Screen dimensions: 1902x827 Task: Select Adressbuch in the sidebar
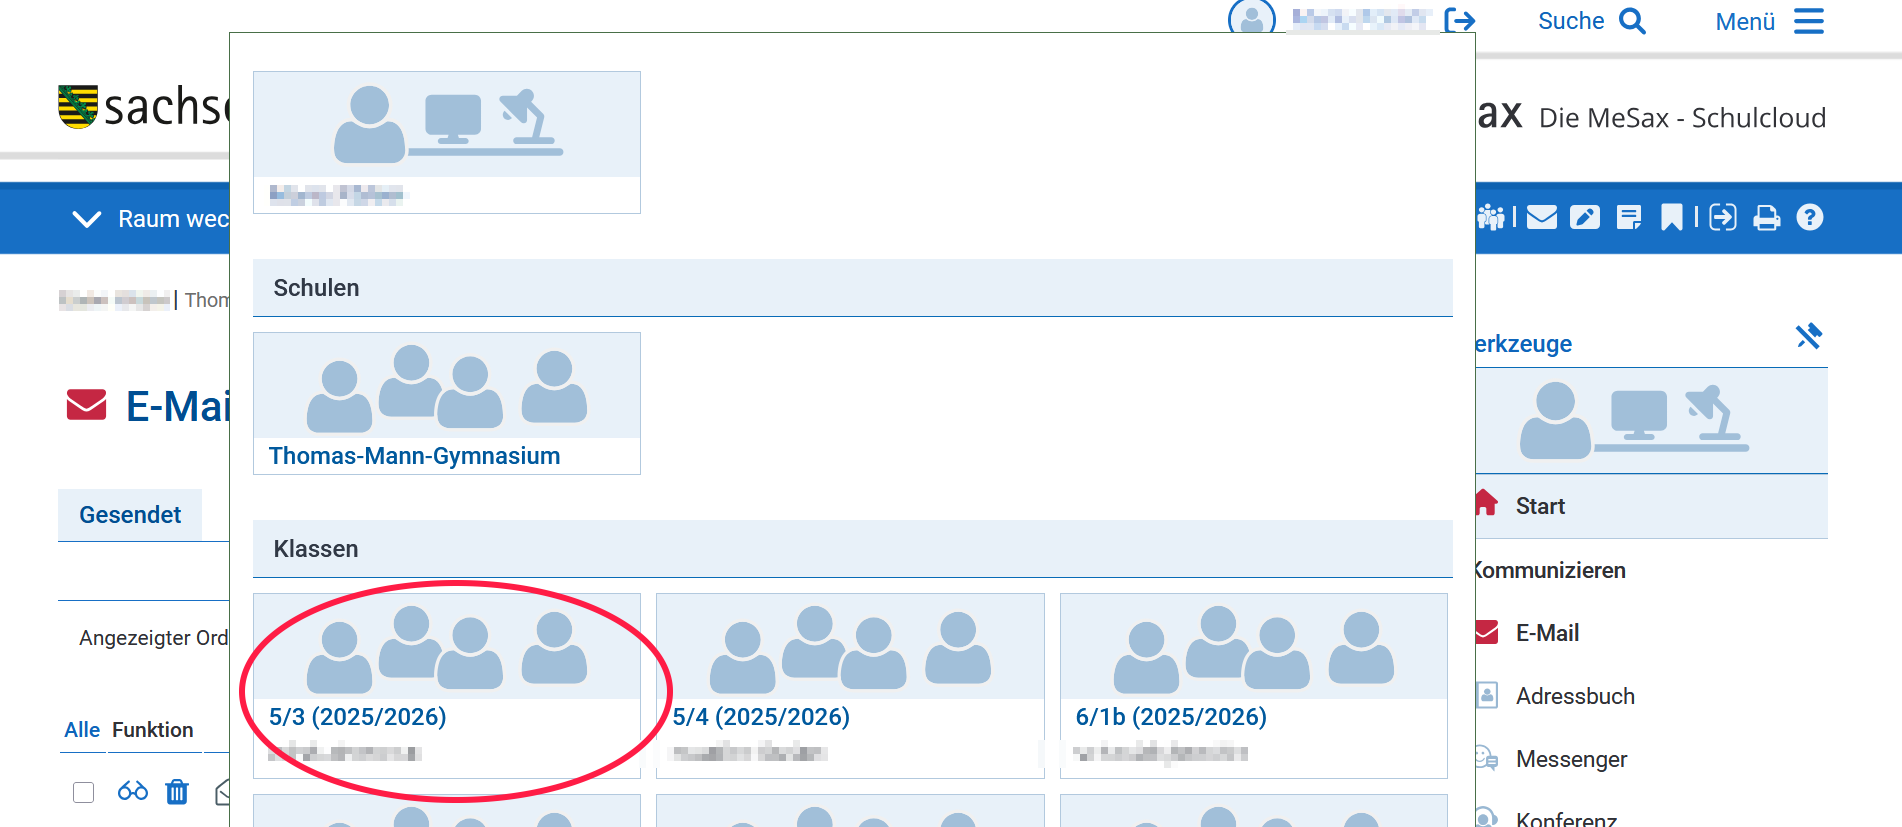coord(1574,696)
